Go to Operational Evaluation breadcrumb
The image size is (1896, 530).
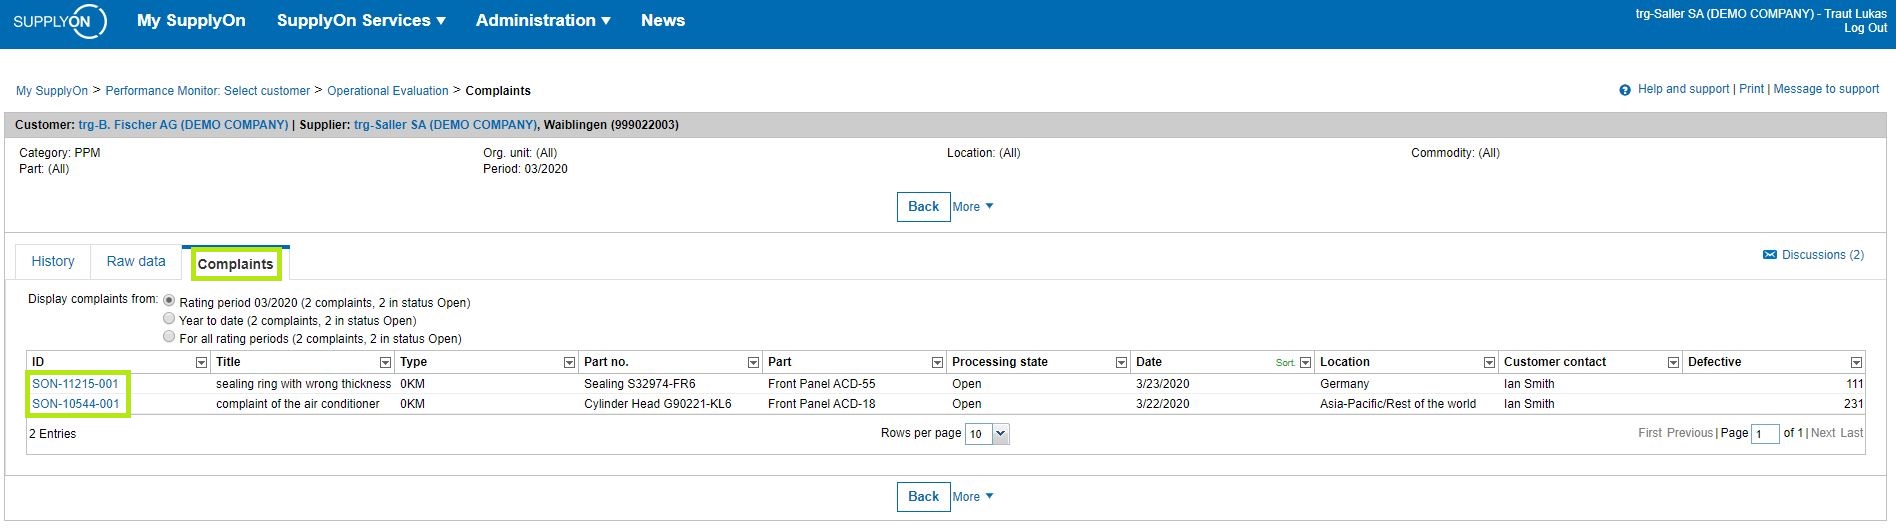tap(388, 91)
